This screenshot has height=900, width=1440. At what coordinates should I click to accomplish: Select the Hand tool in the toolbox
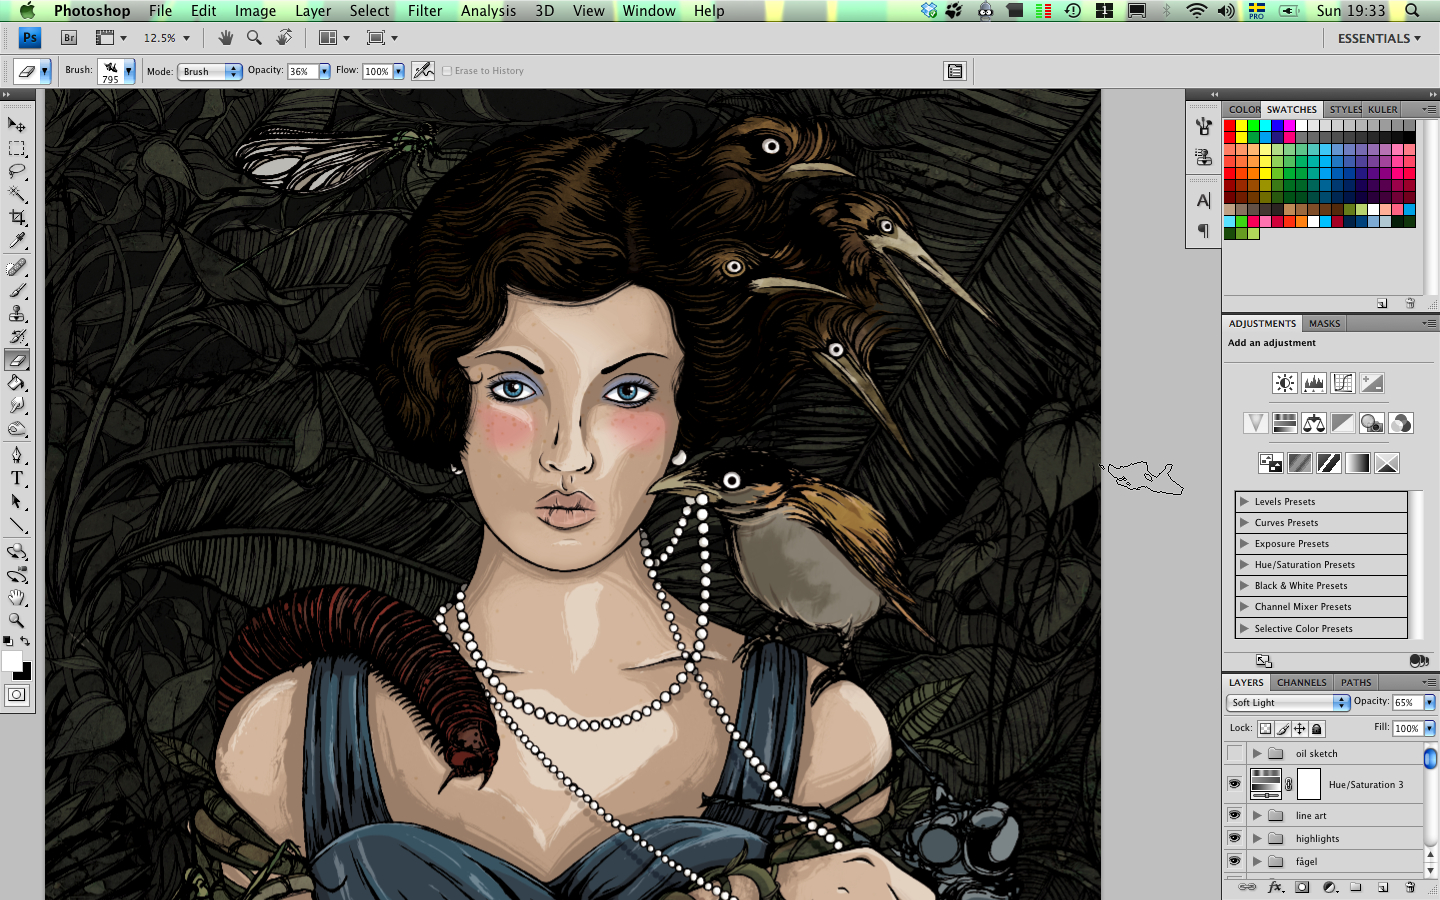[x=17, y=597]
